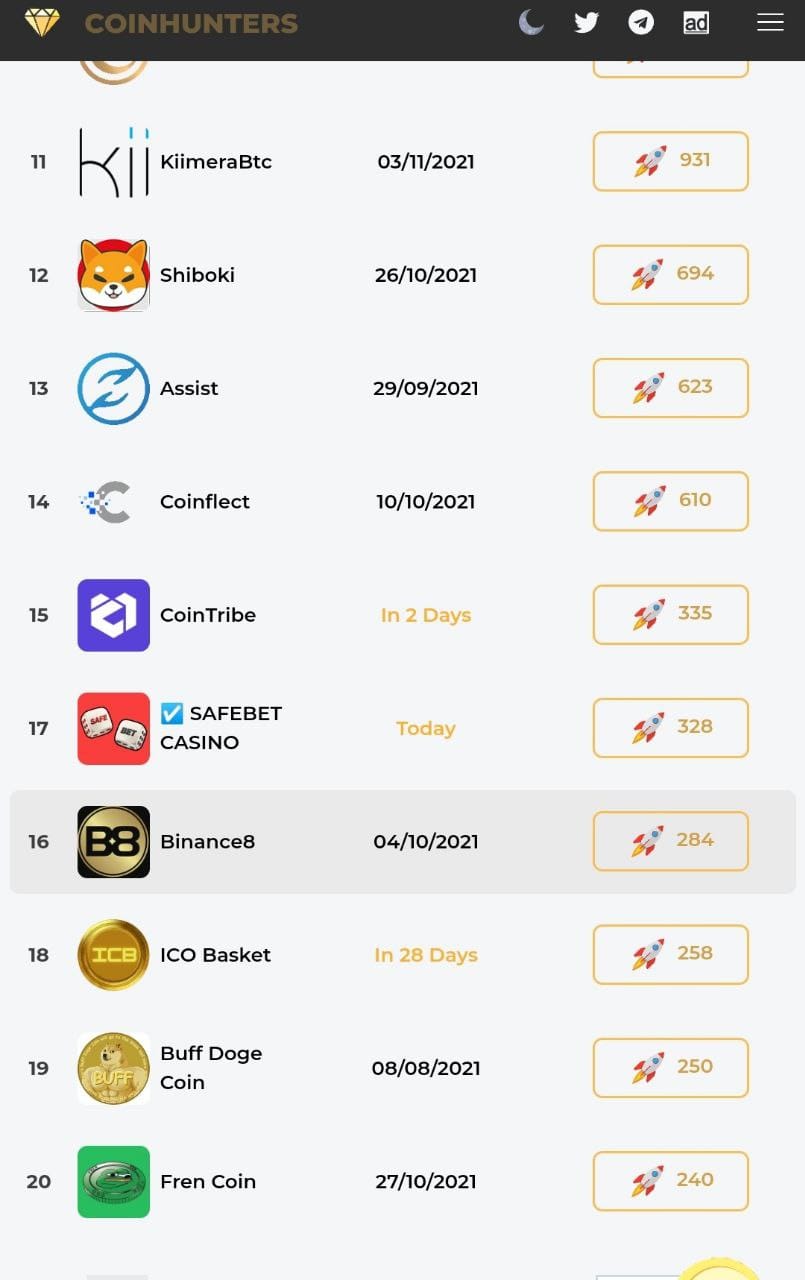
Task: Open the Fren Coin listing
Action: [x=208, y=1181]
